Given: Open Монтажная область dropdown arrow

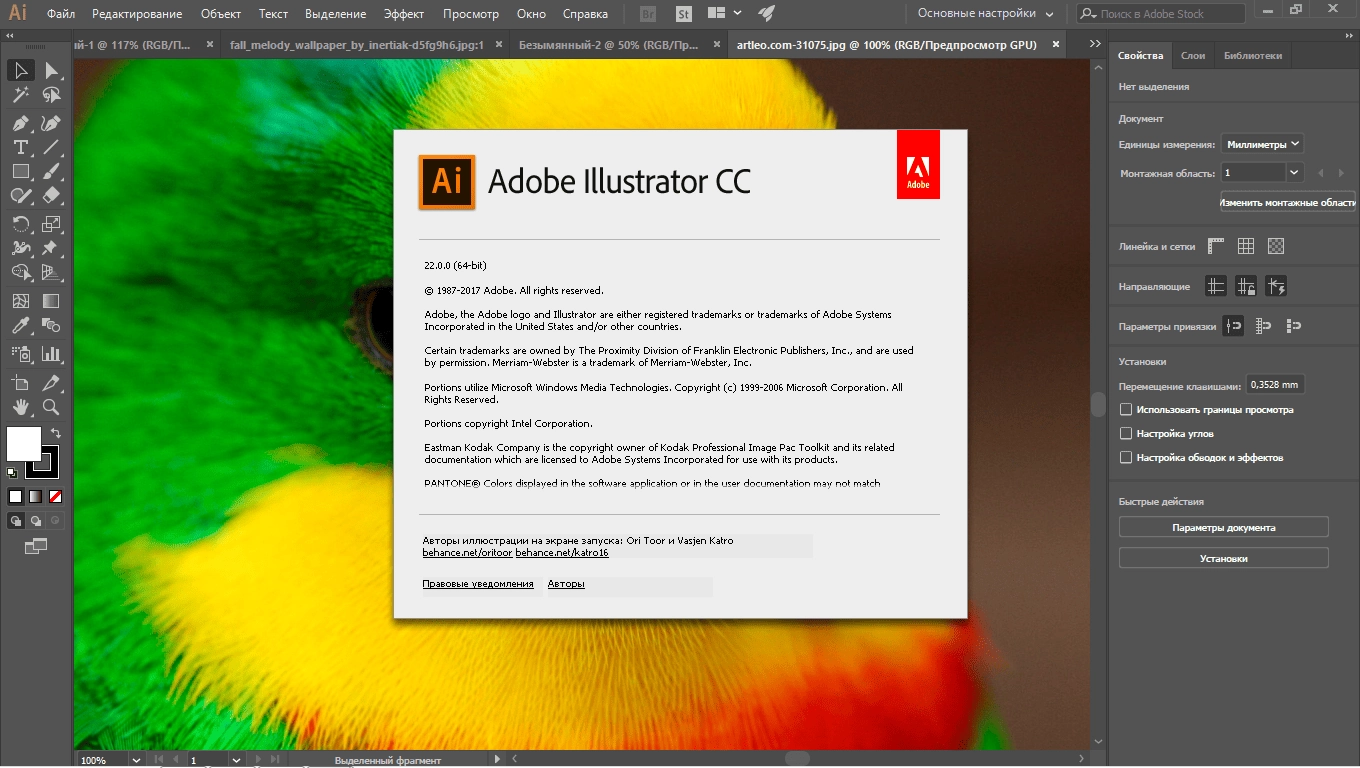Looking at the screenshot, I should pos(1294,173).
